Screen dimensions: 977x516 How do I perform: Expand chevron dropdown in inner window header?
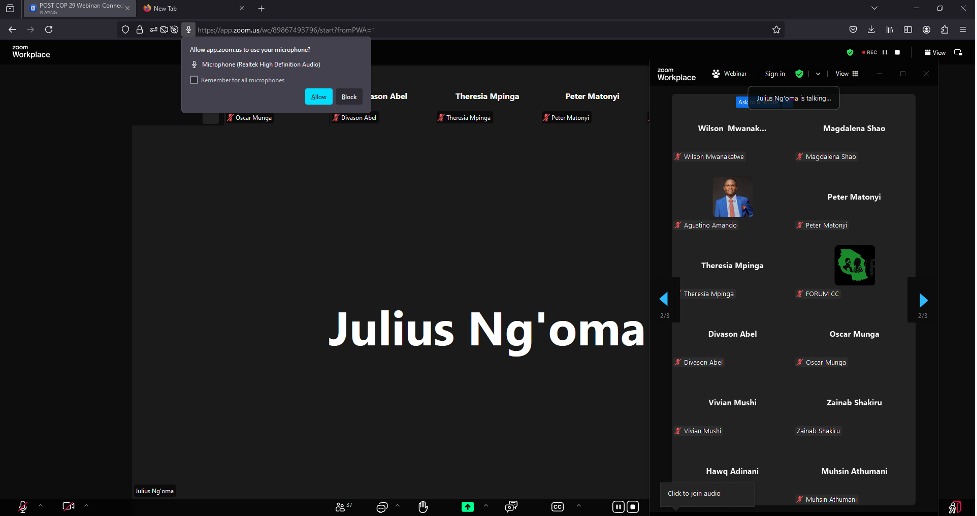click(818, 74)
